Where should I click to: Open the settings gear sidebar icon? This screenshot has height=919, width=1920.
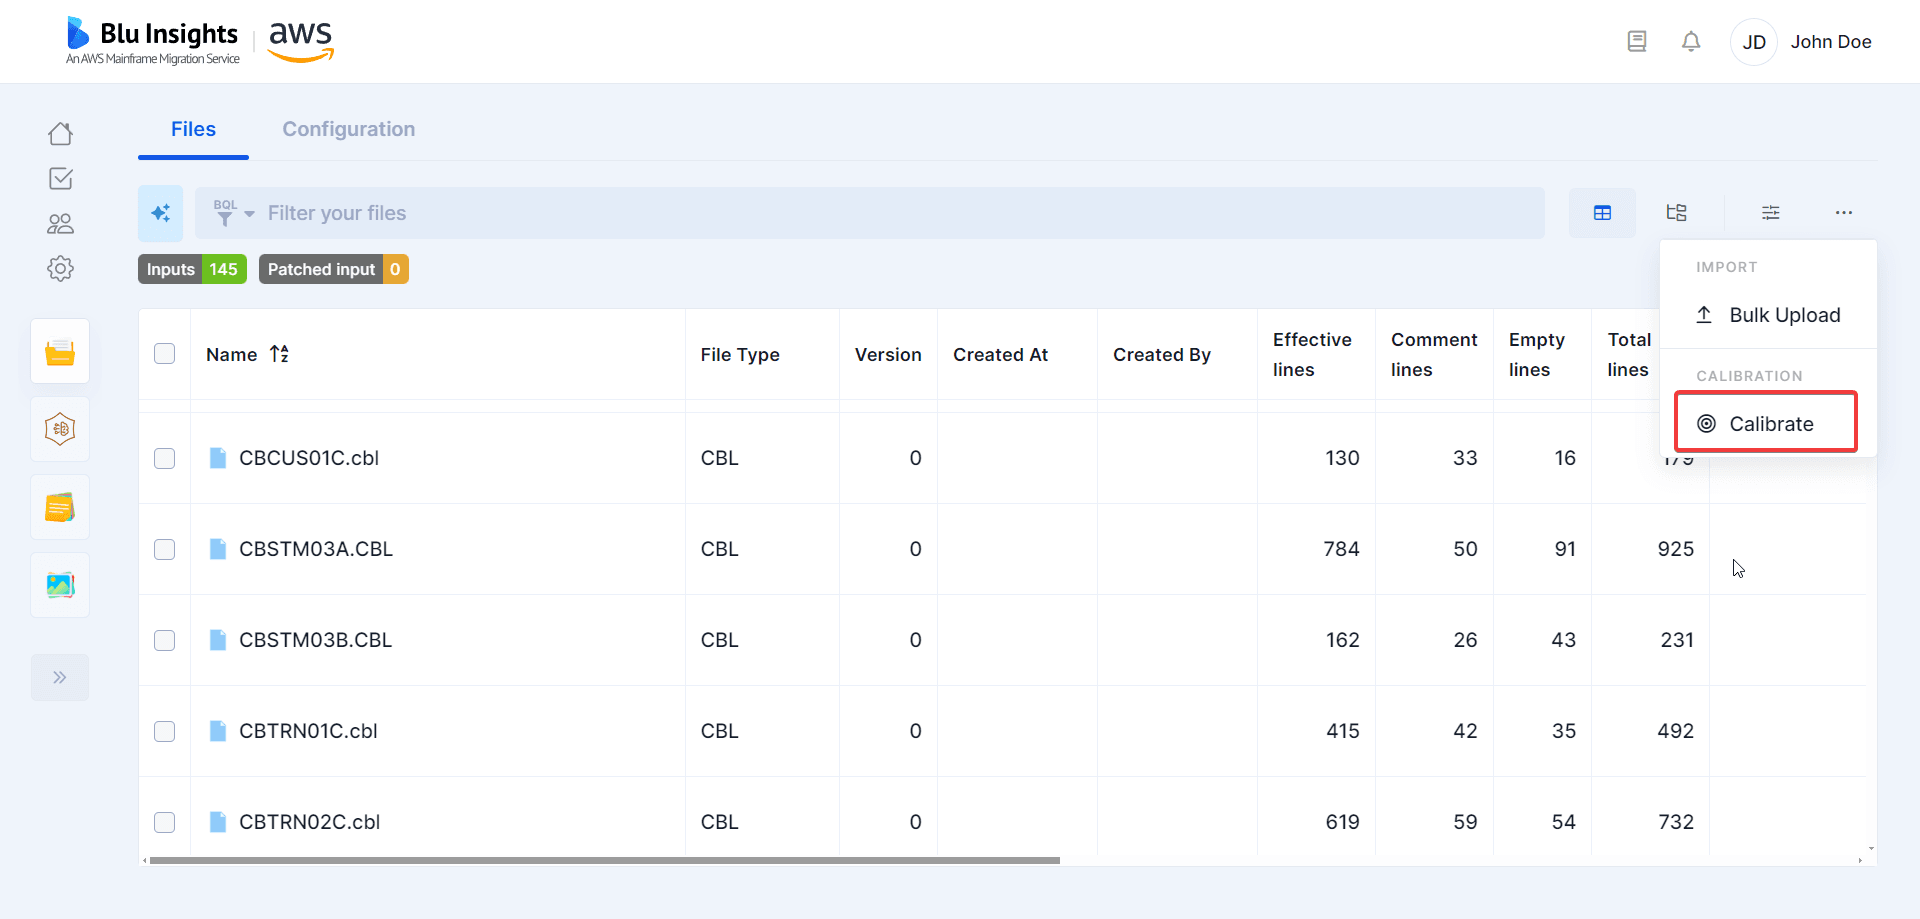tap(60, 269)
